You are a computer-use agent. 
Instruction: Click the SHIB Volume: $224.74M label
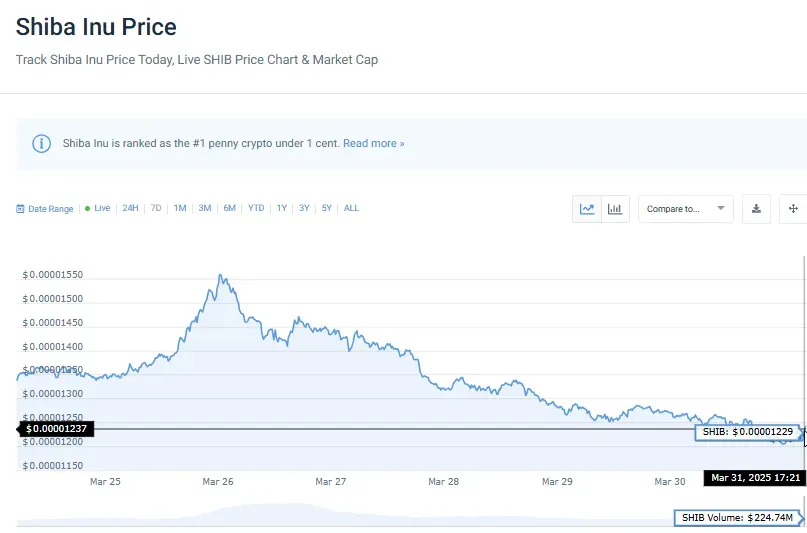(738, 518)
